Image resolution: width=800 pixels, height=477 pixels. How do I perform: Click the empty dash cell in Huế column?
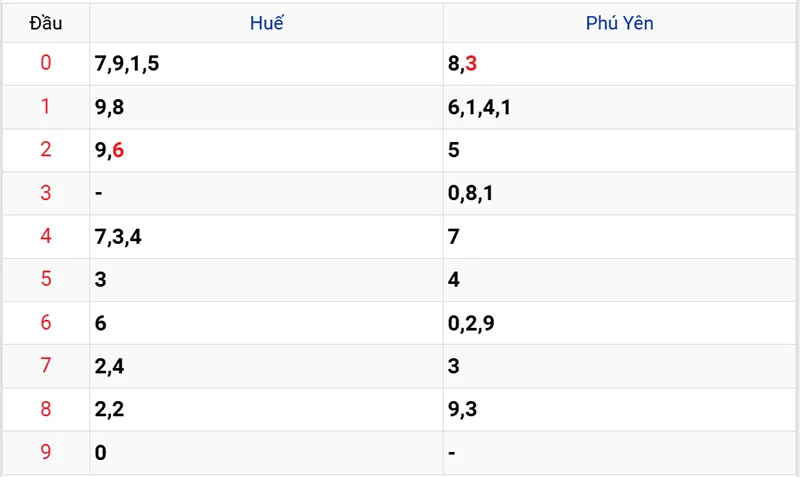click(99, 193)
